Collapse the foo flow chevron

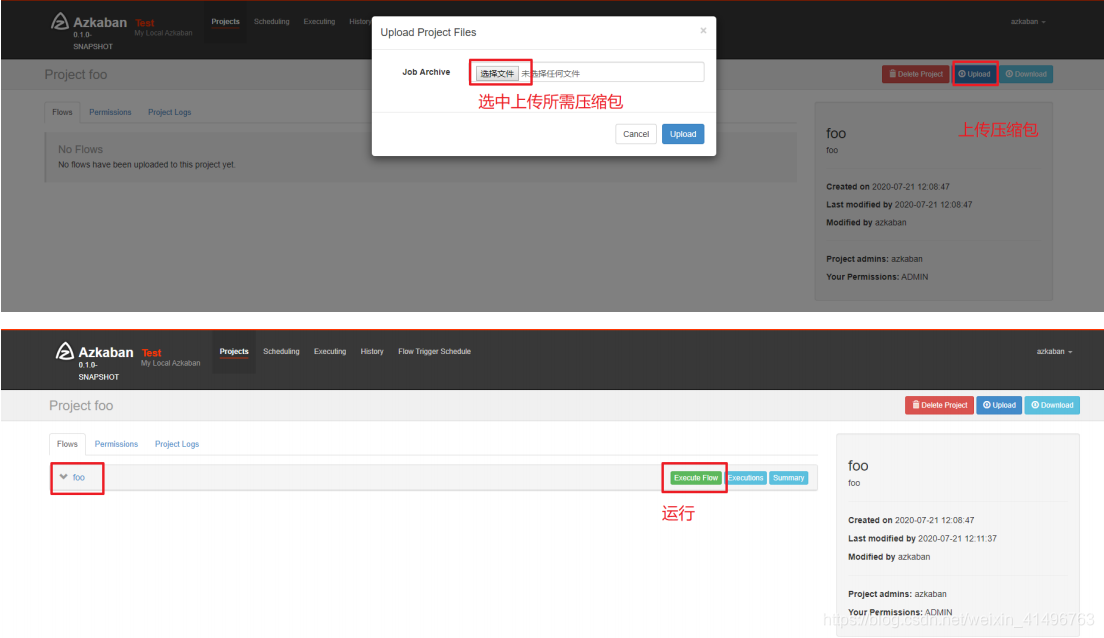pos(65,477)
